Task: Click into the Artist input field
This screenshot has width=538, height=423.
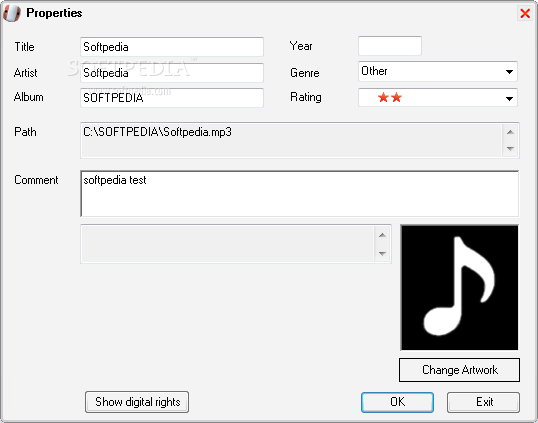Action: [172, 73]
